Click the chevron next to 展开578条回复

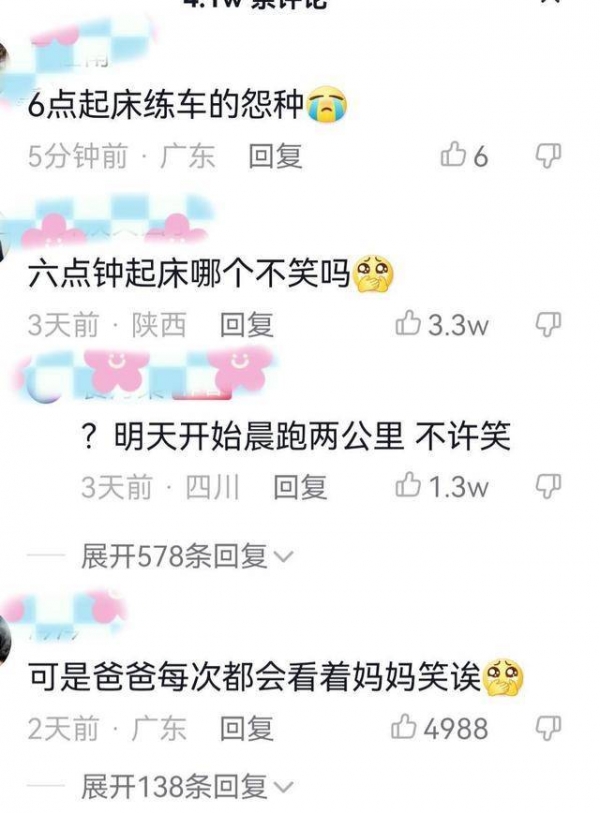[x=283, y=557]
